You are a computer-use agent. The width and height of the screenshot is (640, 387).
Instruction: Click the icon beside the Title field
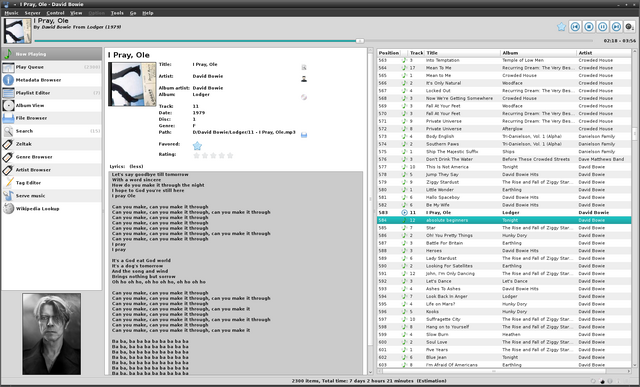click(304, 67)
